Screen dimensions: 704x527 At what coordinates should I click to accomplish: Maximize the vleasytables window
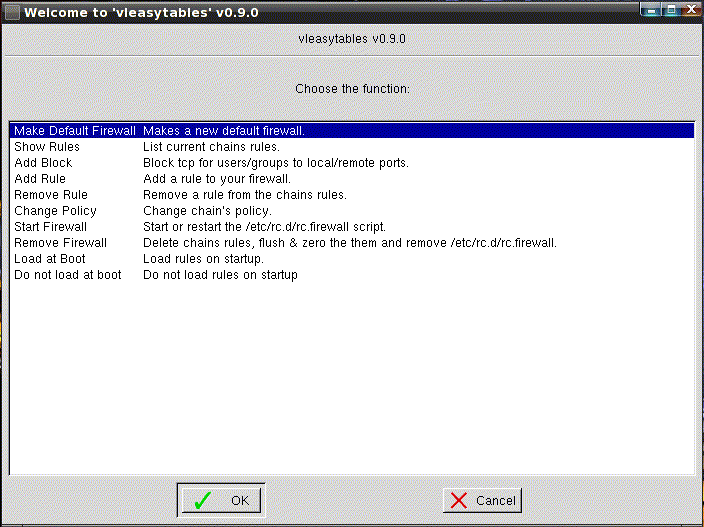pos(671,11)
